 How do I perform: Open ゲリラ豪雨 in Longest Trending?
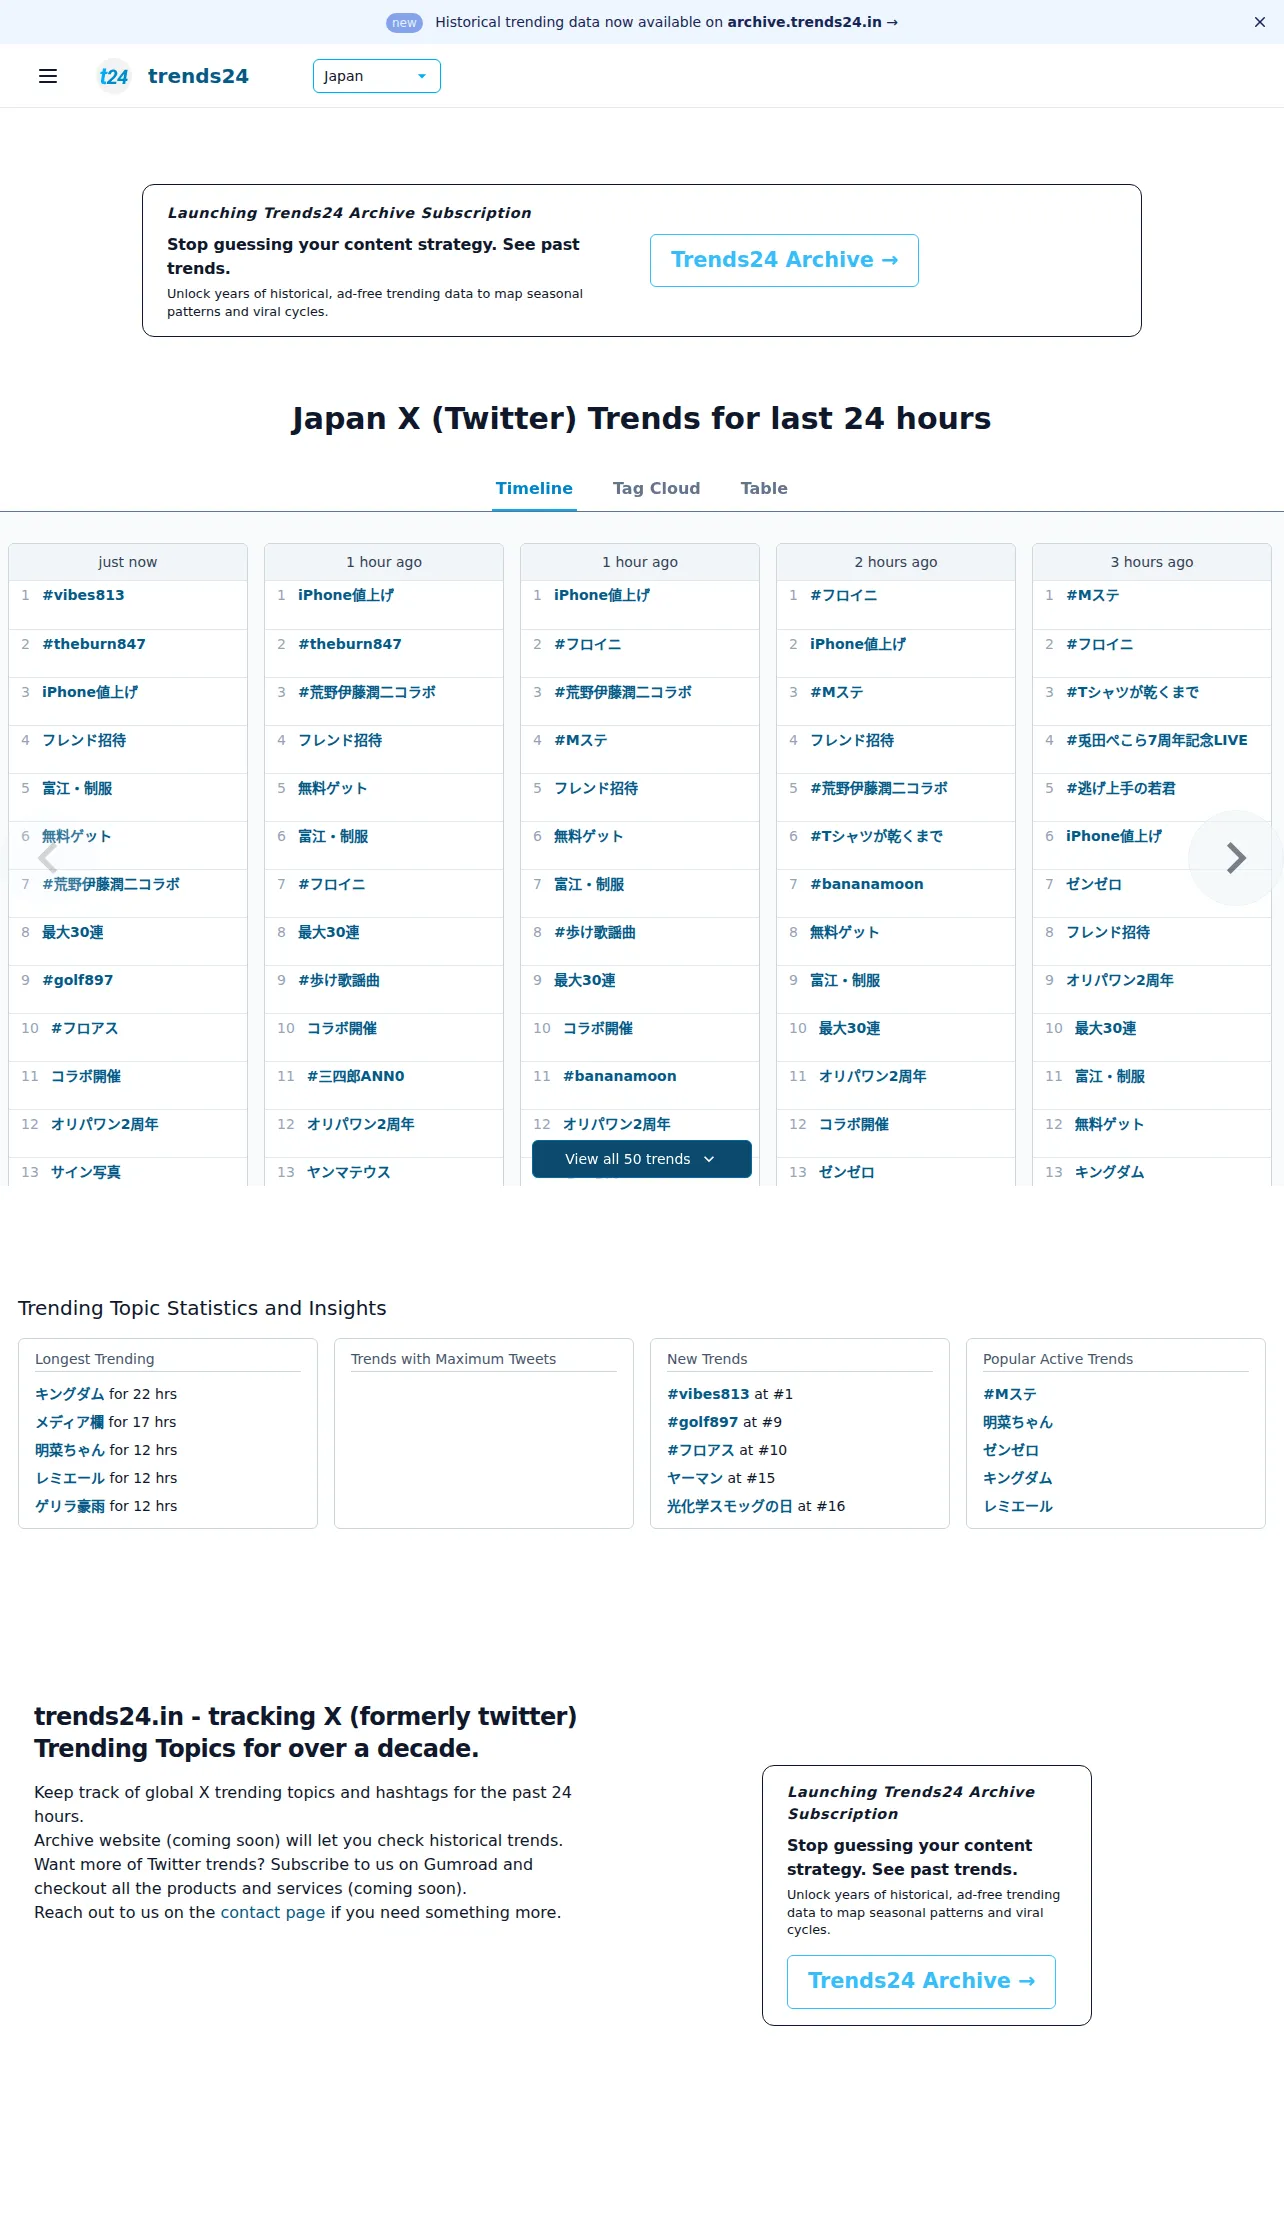pyautogui.click(x=70, y=1506)
